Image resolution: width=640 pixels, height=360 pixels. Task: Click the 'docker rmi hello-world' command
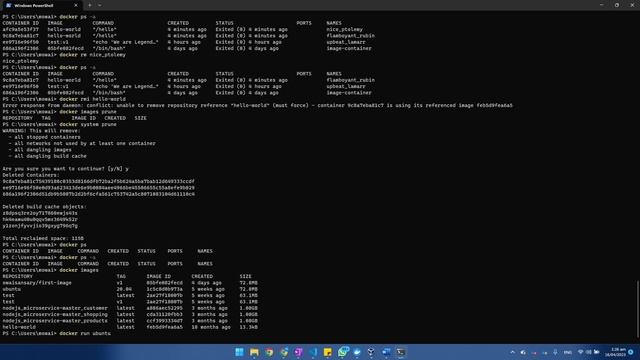(92, 99)
